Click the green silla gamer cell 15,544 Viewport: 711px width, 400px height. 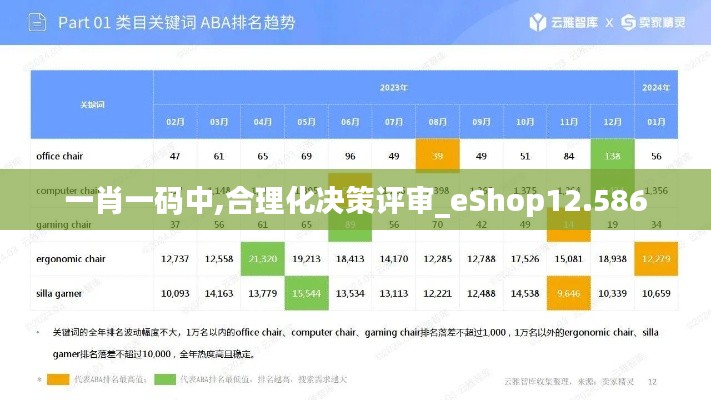pyautogui.click(x=307, y=293)
